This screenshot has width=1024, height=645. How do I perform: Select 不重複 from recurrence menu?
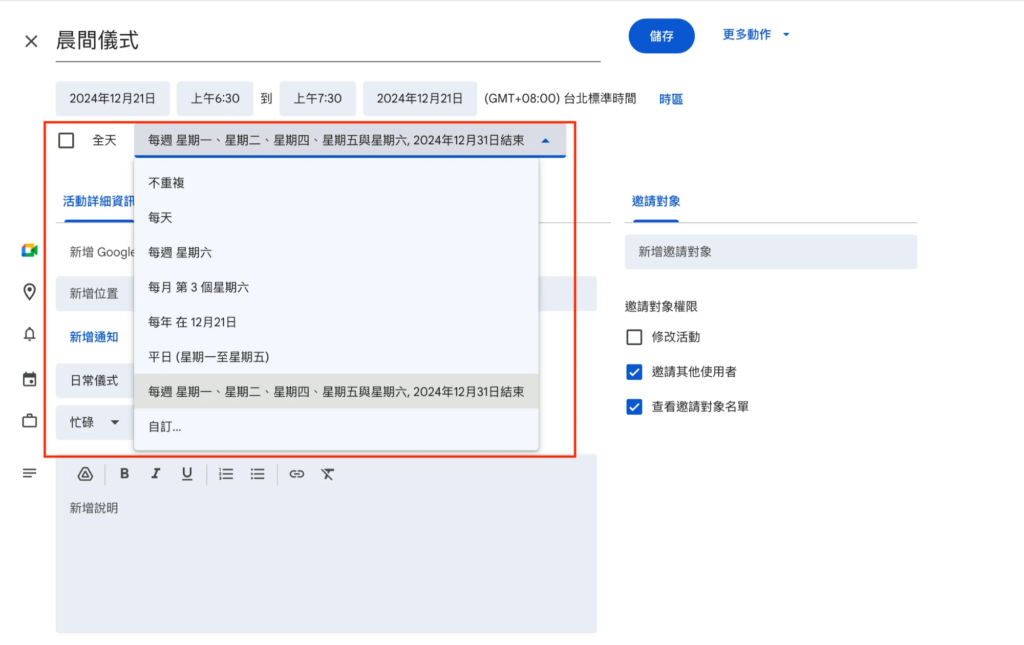(x=167, y=183)
